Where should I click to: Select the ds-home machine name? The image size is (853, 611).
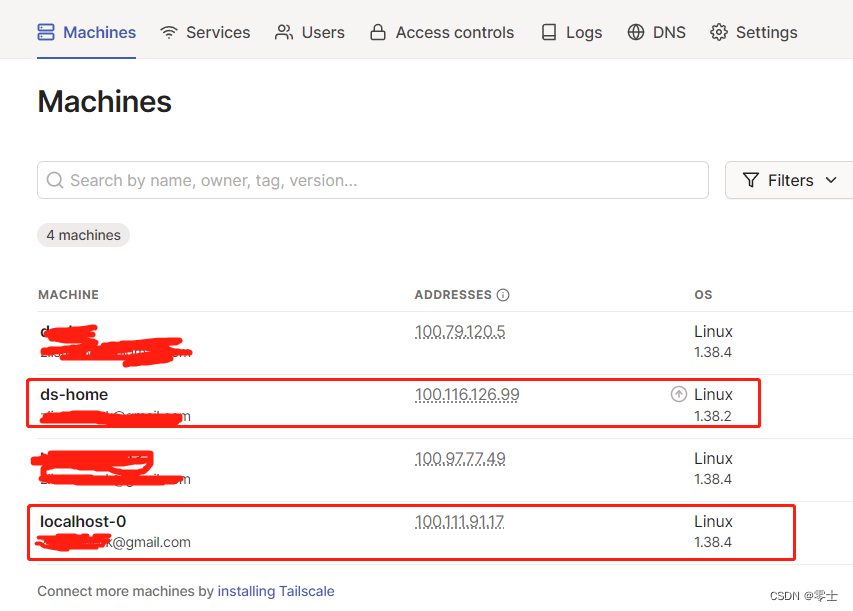pos(74,394)
